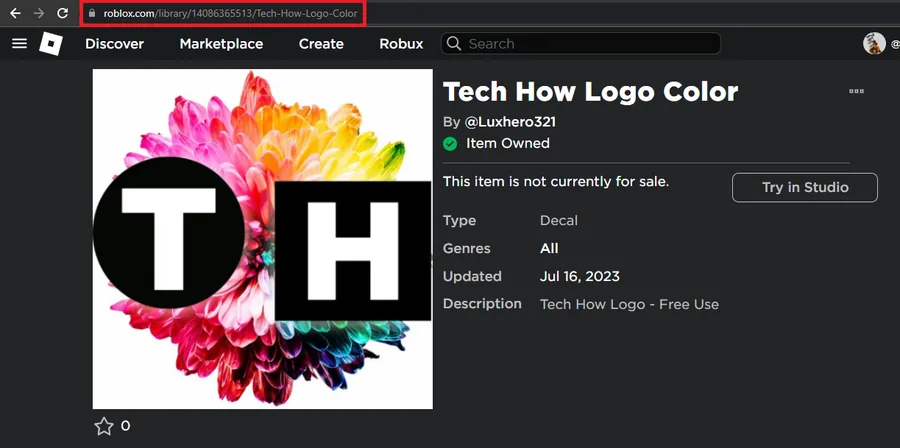The width and height of the screenshot is (900, 448).
Task: Focus the Roblox Search field
Action: click(x=581, y=44)
